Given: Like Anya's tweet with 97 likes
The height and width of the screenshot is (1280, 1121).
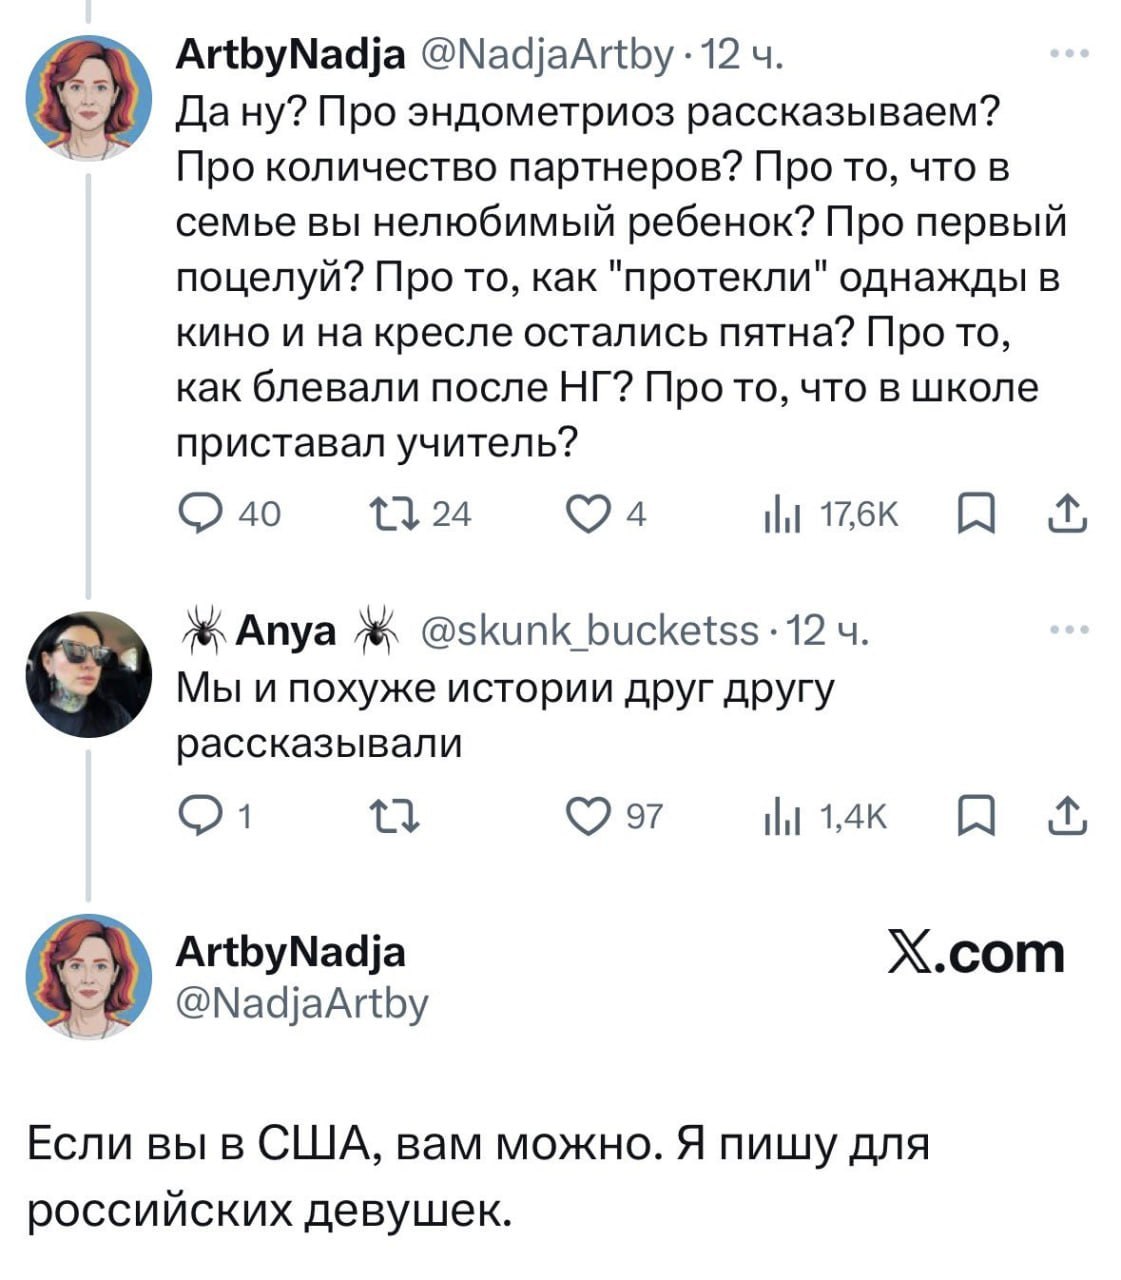Looking at the screenshot, I should (585, 817).
